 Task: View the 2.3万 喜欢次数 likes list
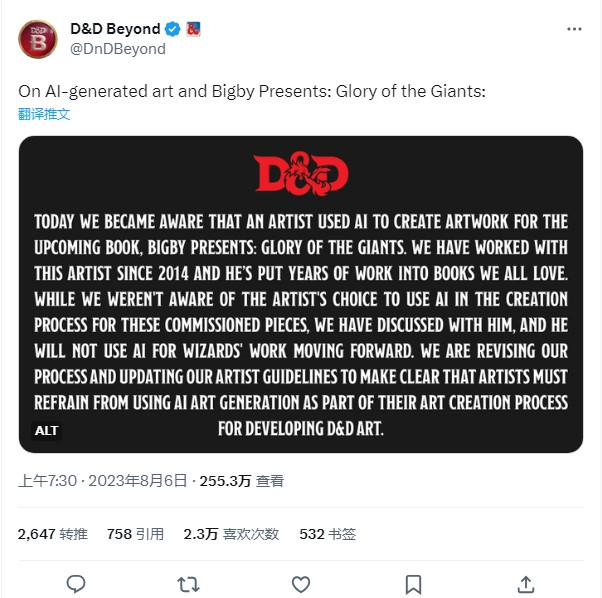click(x=231, y=534)
